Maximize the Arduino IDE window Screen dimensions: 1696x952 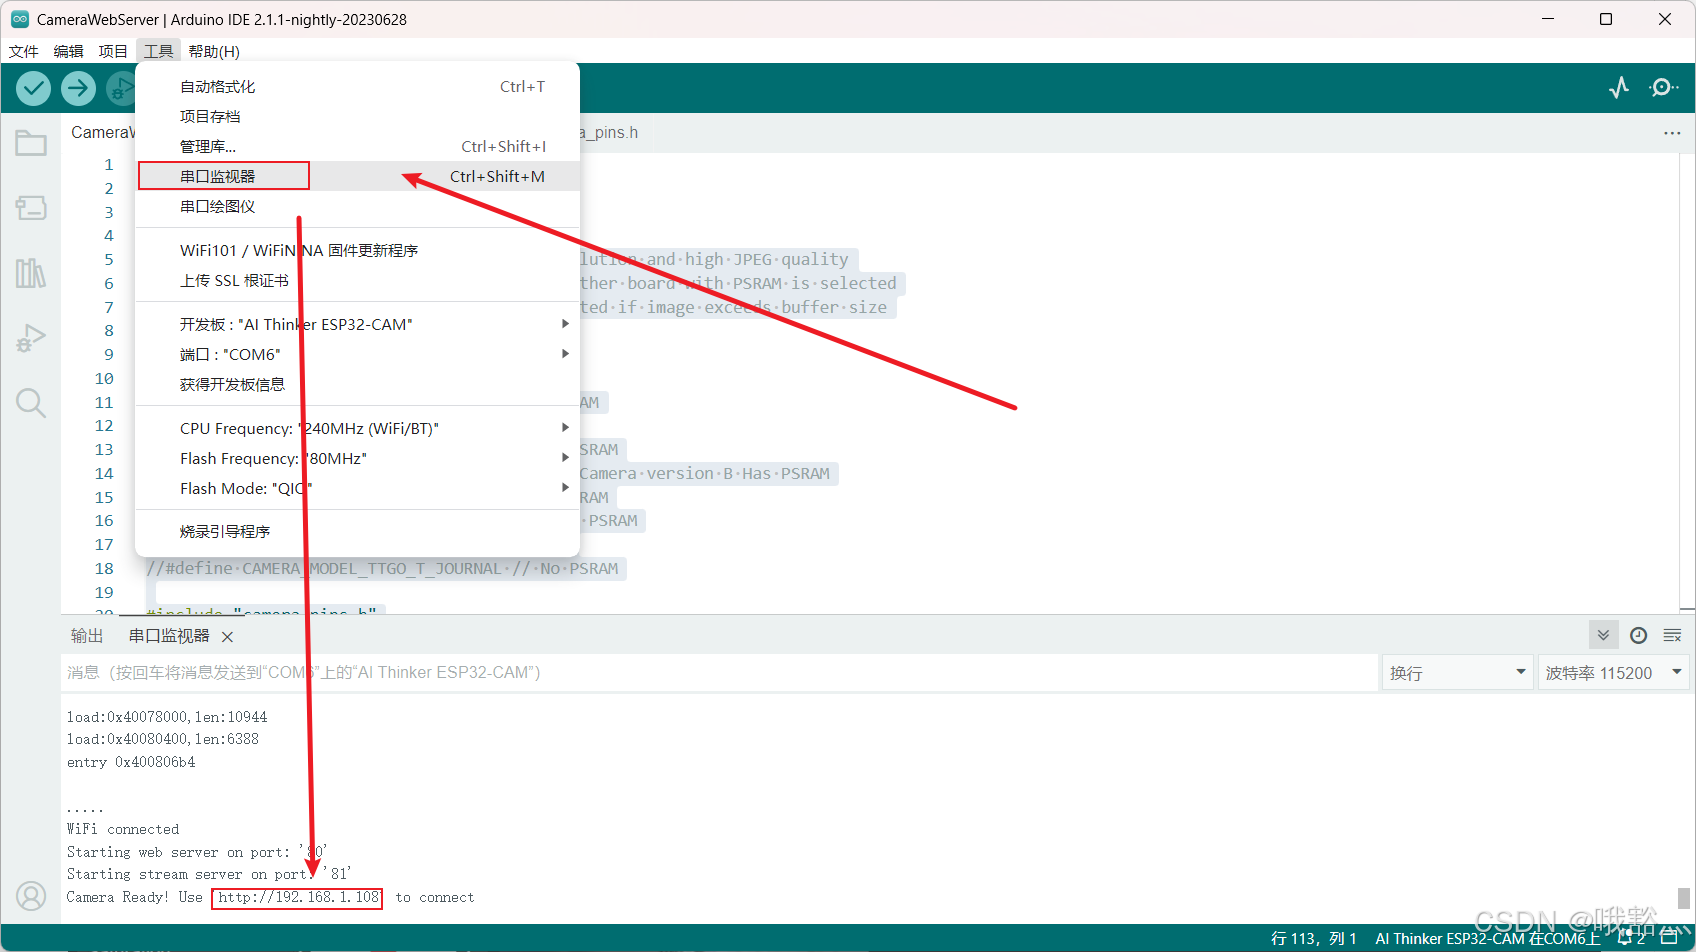[1606, 19]
